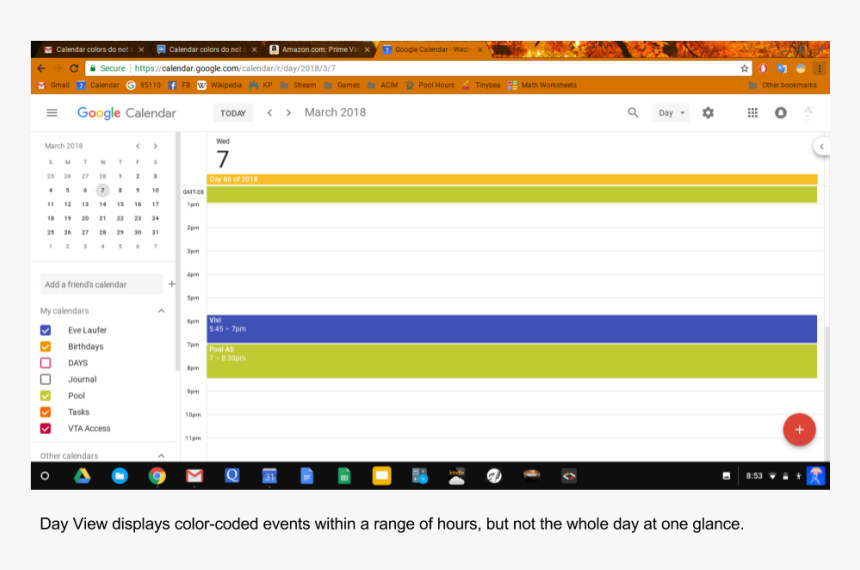Open the Day view dropdown
Viewport: 860px width, 570px height.
671,112
